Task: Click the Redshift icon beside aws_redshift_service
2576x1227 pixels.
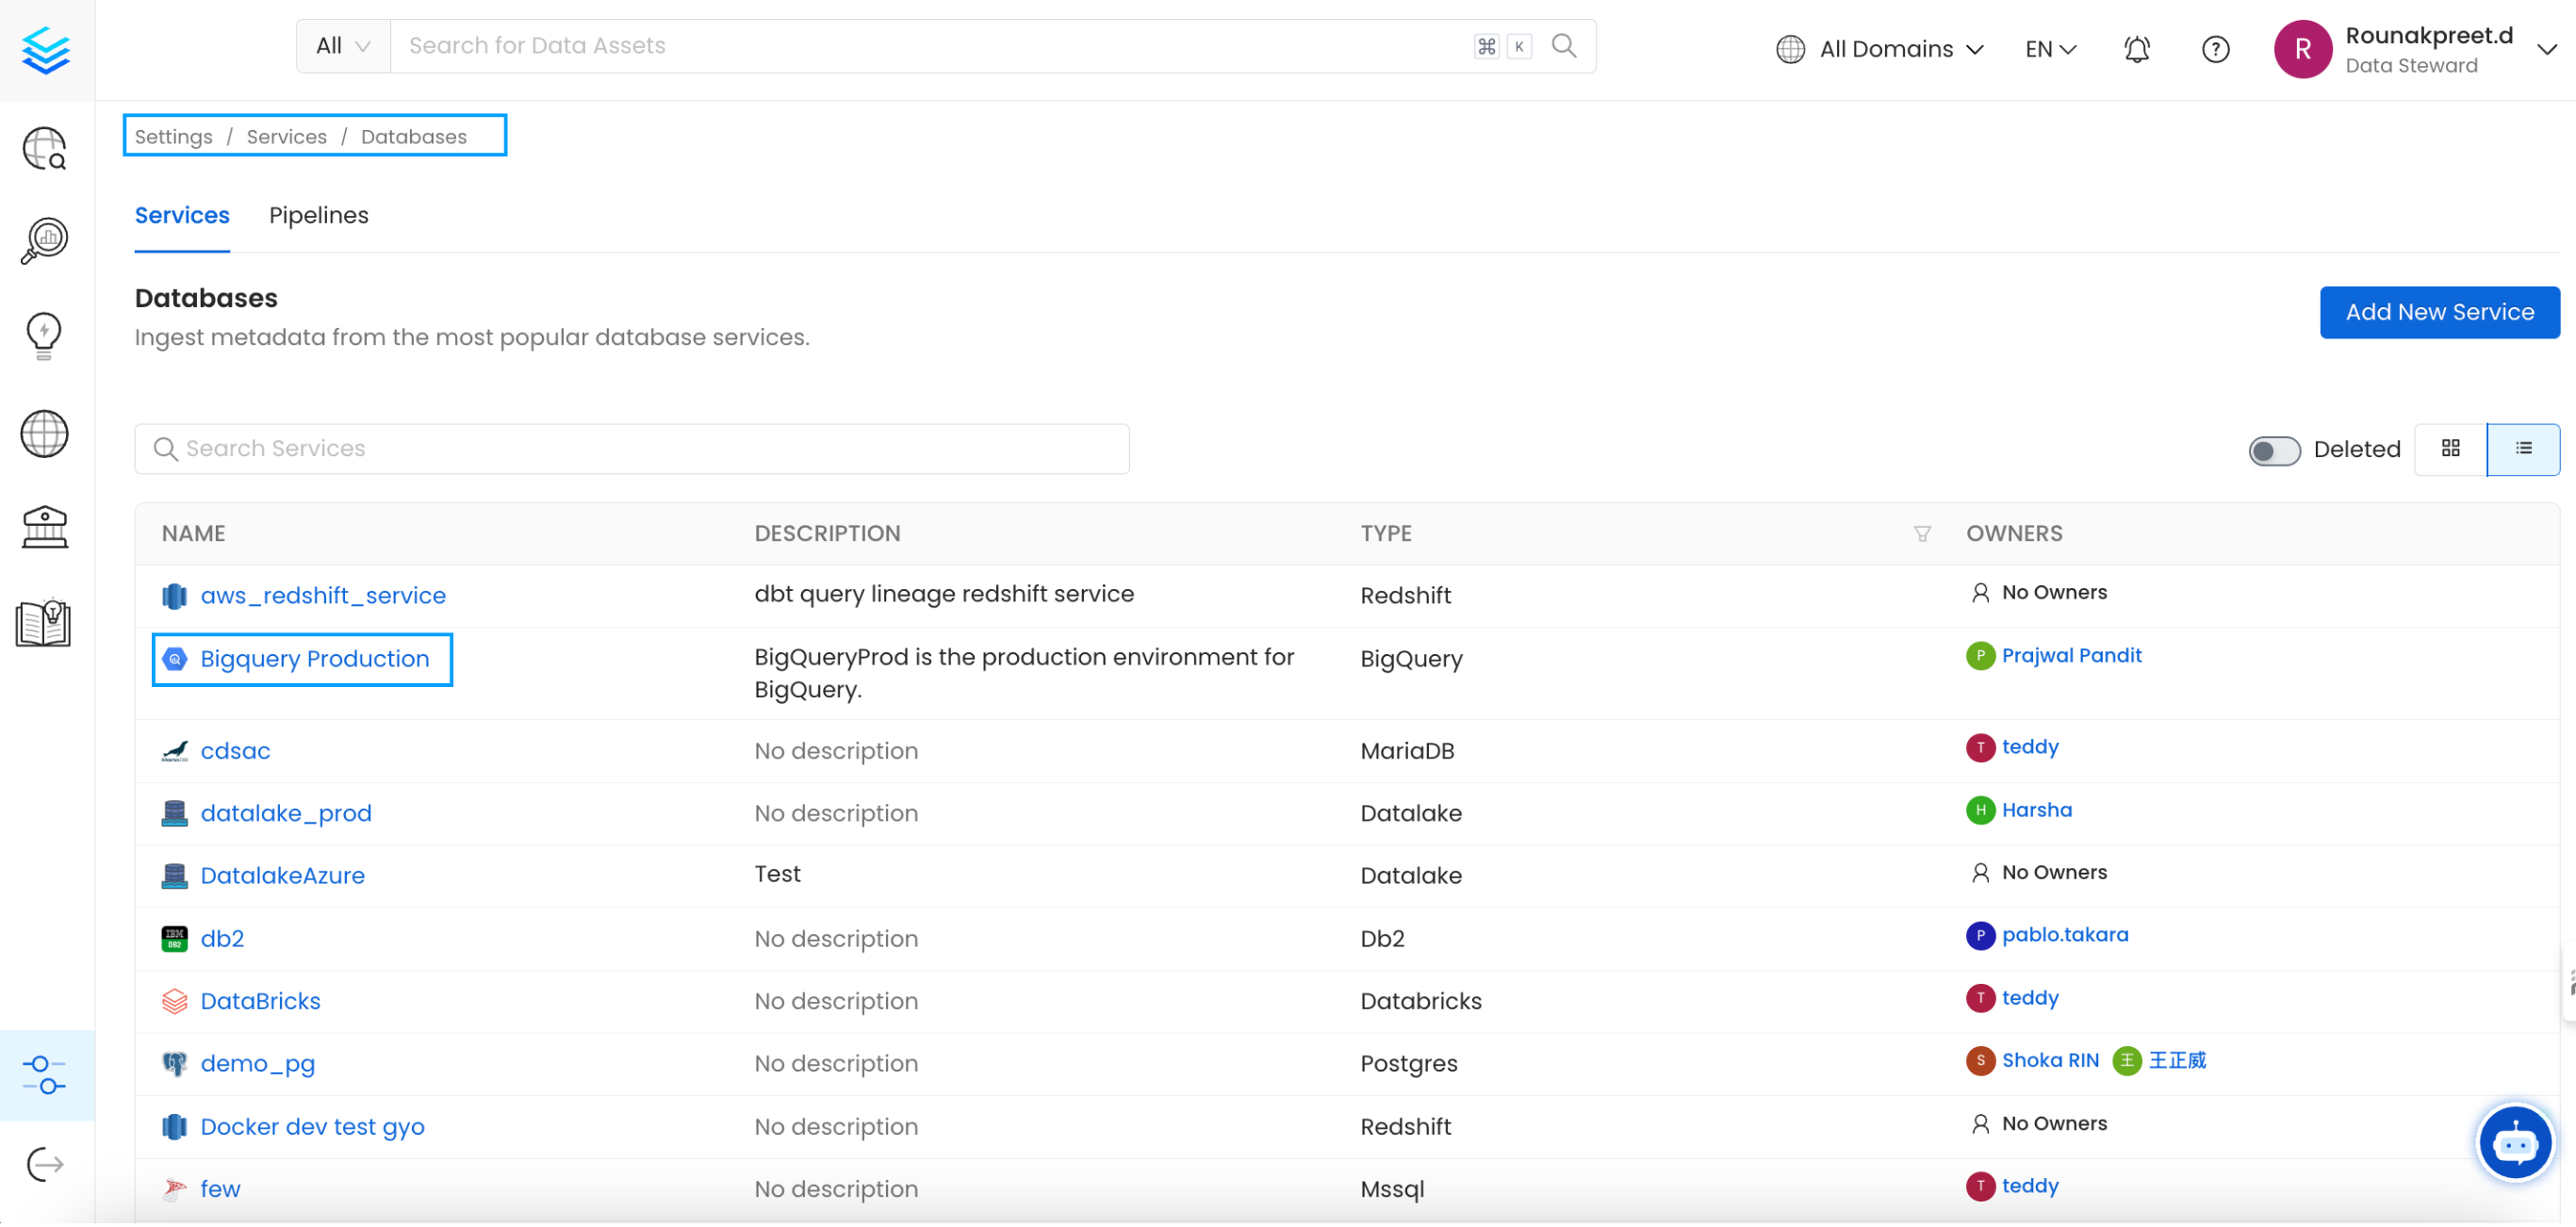Action: [x=175, y=597]
